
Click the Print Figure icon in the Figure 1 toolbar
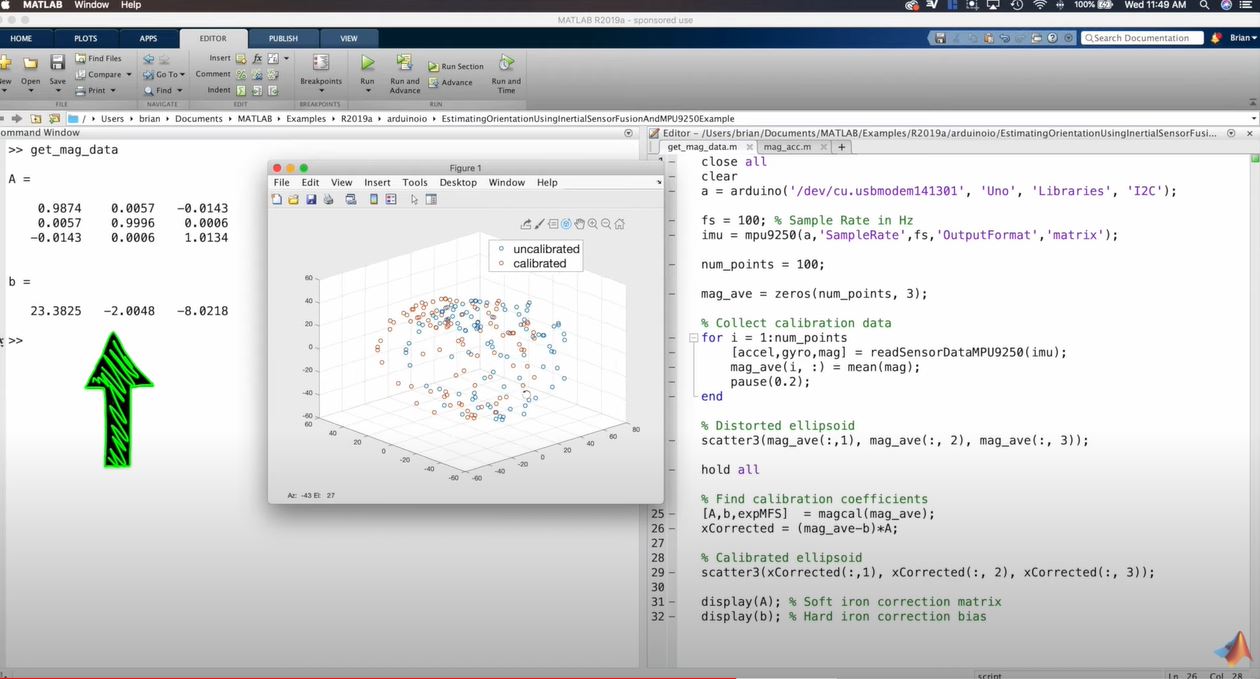pos(328,200)
